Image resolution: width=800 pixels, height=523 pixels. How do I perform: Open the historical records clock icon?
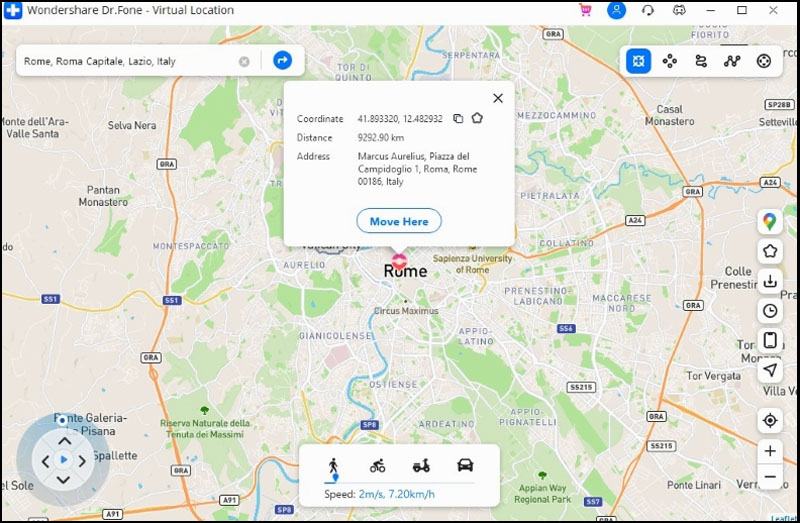770,311
